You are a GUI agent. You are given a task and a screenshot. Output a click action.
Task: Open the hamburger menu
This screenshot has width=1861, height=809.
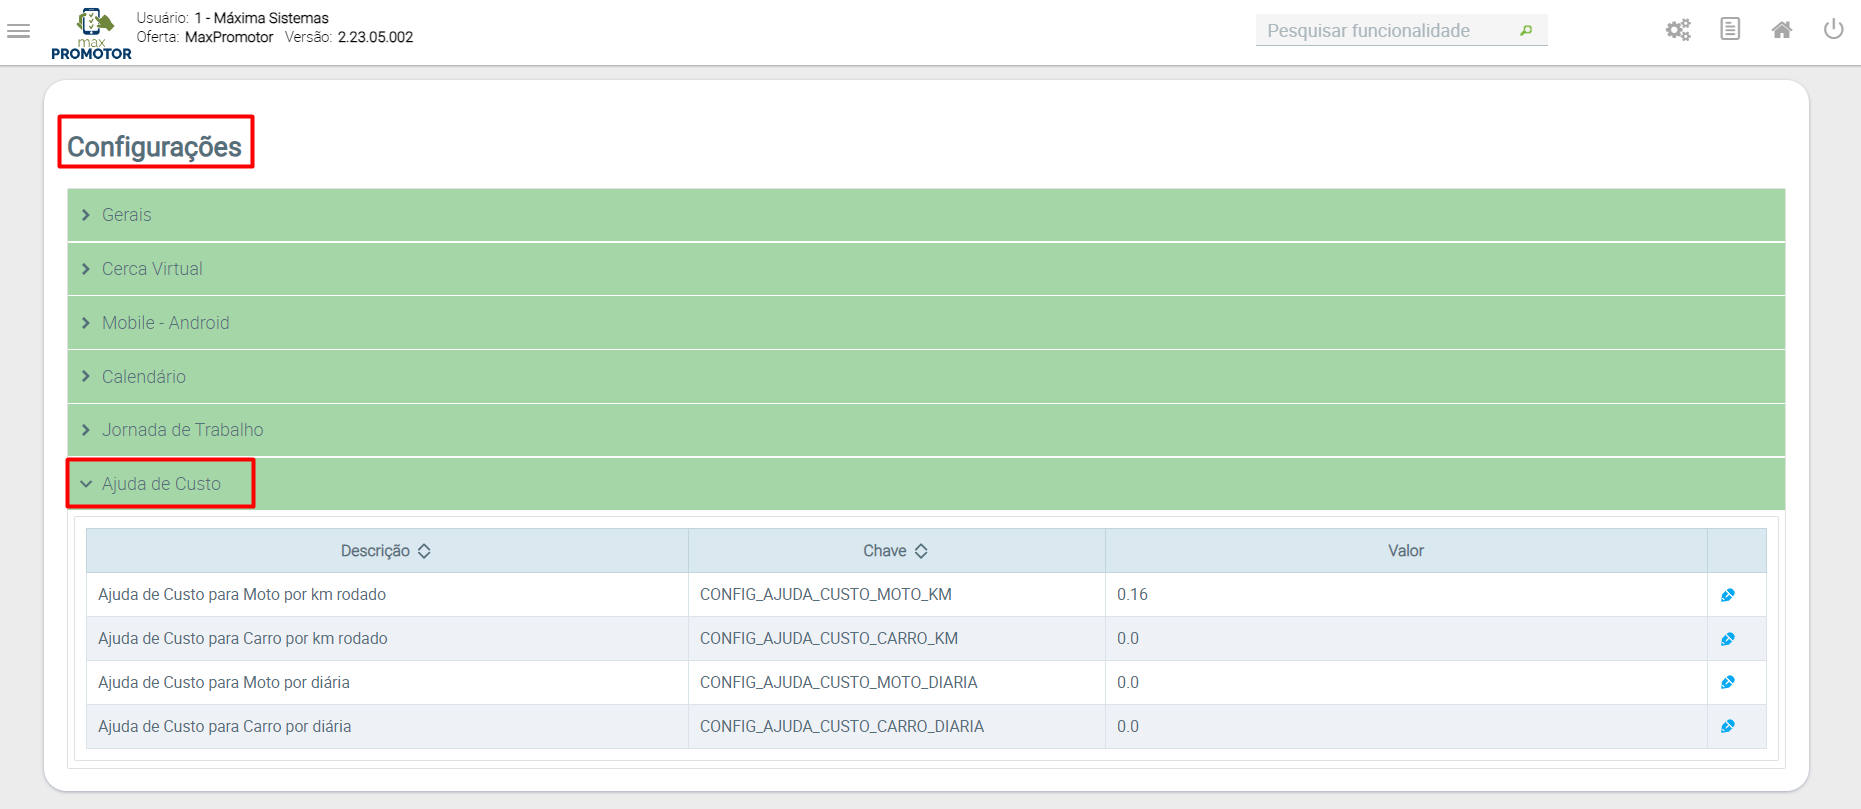tap(19, 31)
